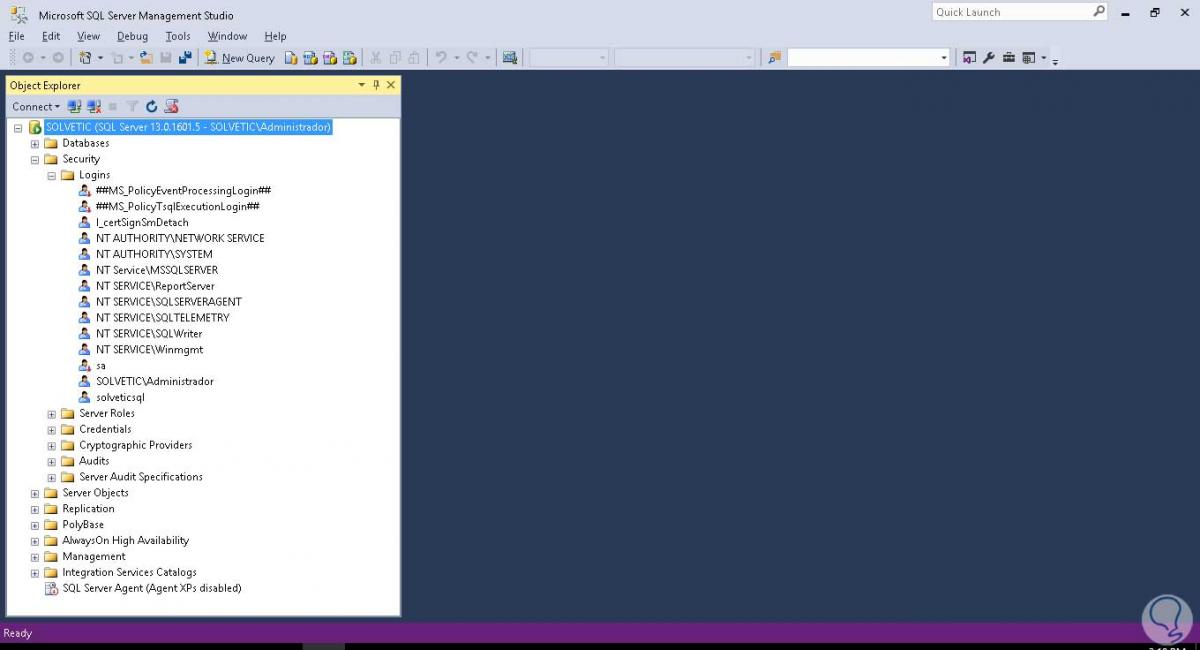This screenshot has width=1200, height=650.
Task: Open the Window menu
Action: (227, 36)
